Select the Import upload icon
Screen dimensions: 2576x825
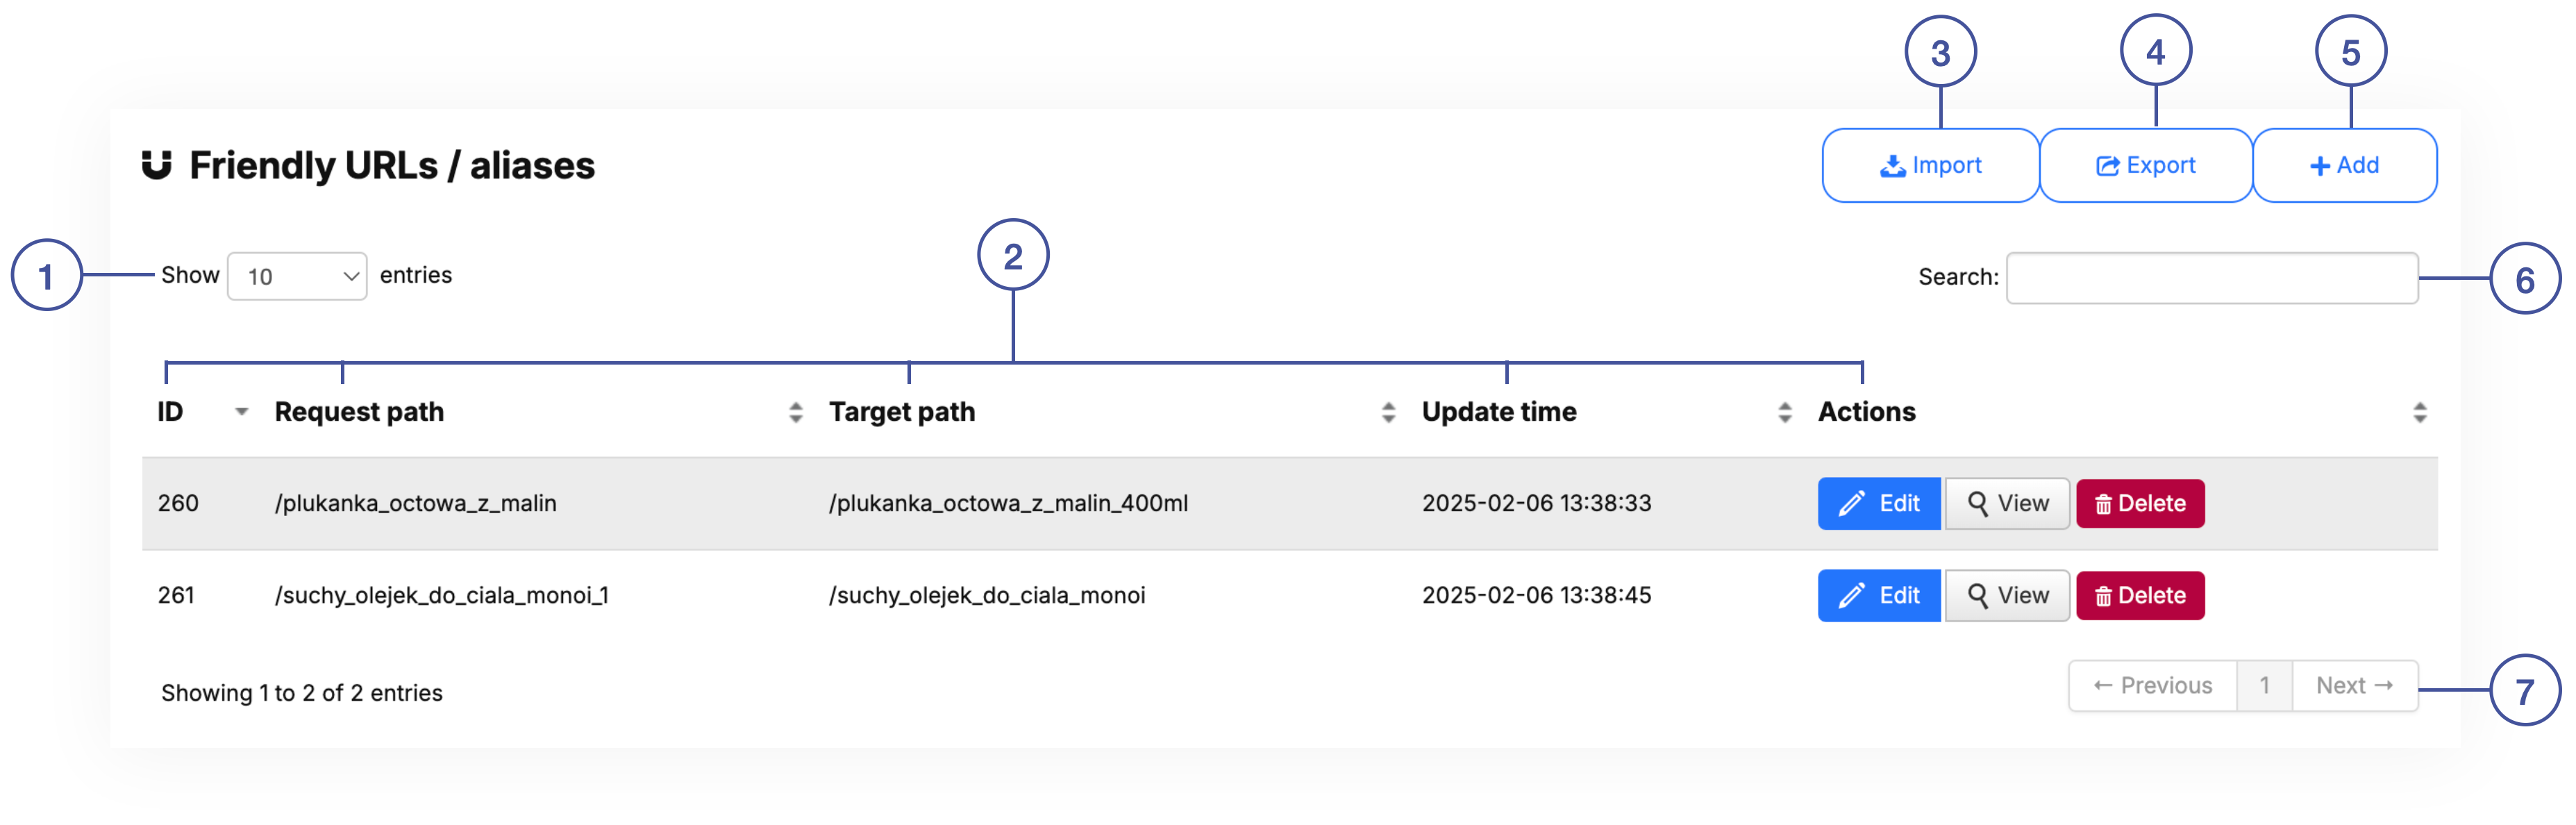pos(1893,165)
